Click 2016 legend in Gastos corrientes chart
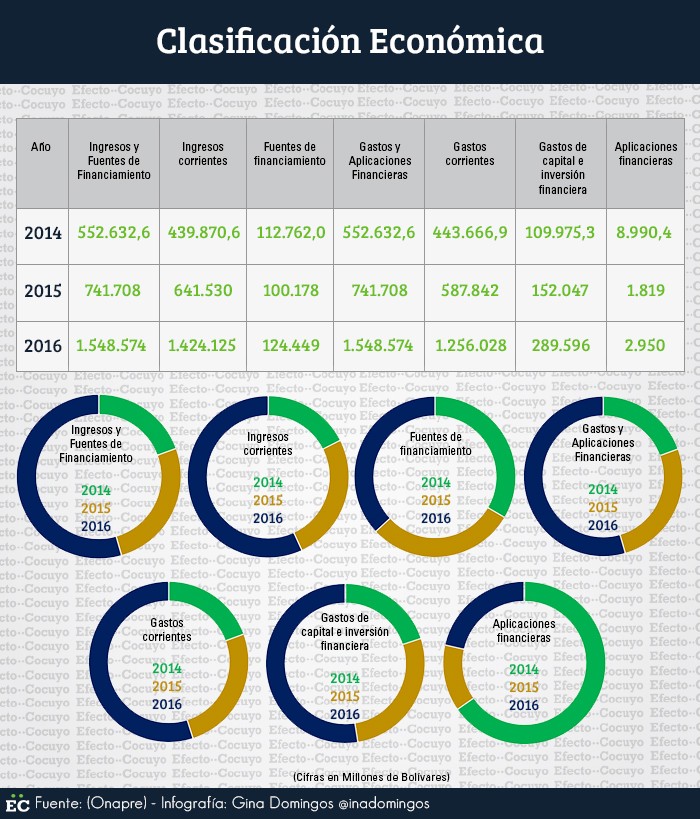 tap(167, 704)
